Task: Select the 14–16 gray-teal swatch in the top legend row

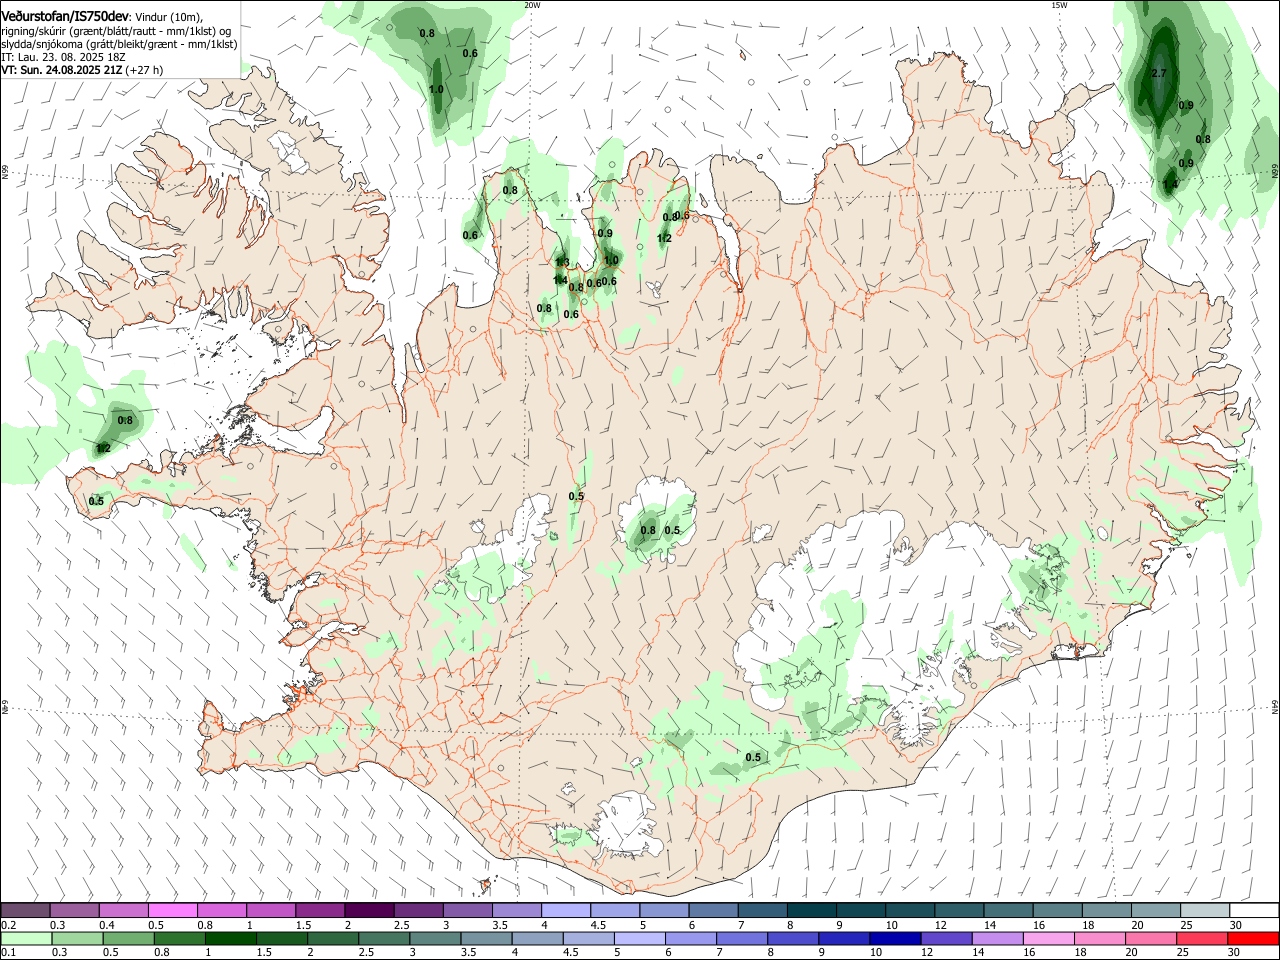Action: 1008,911
